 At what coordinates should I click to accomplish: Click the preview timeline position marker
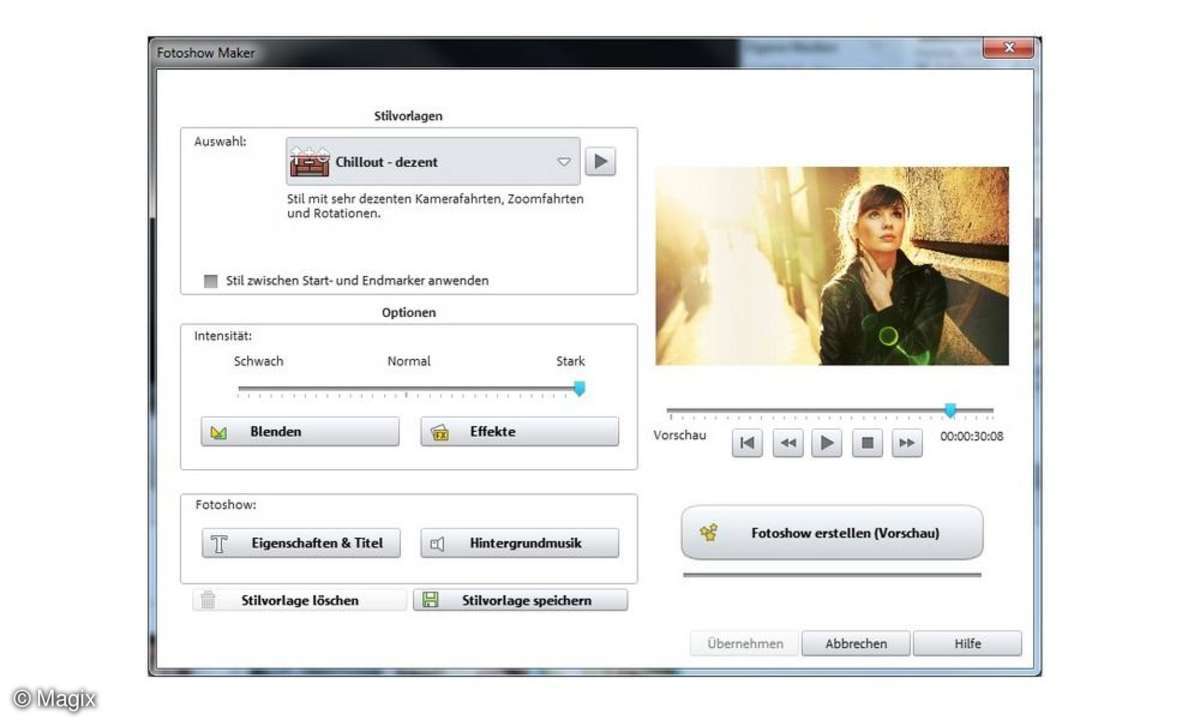tap(950, 410)
